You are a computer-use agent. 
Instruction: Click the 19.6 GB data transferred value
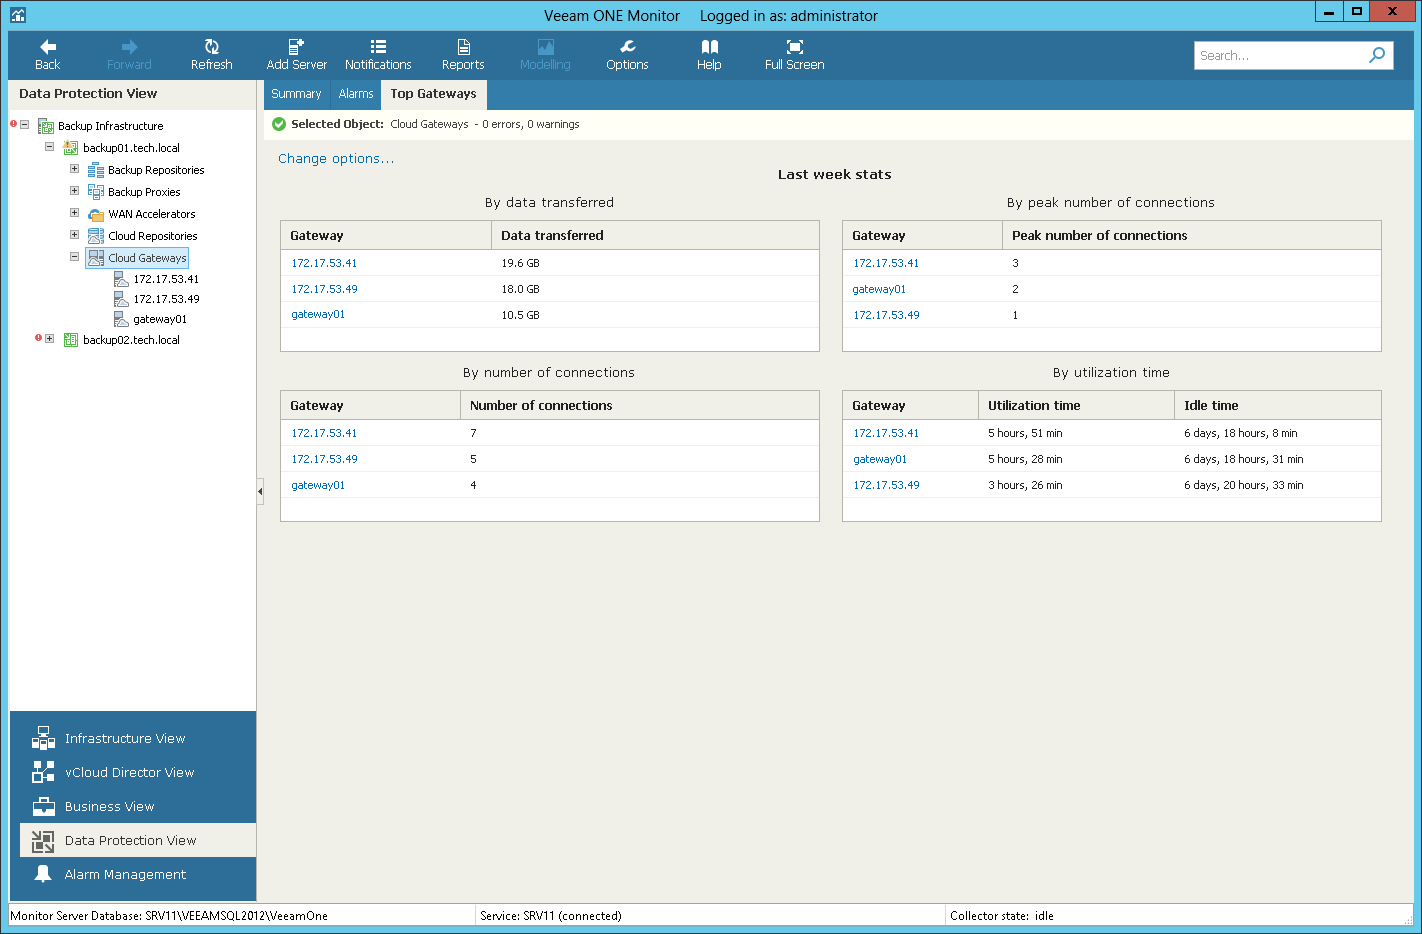click(520, 263)
